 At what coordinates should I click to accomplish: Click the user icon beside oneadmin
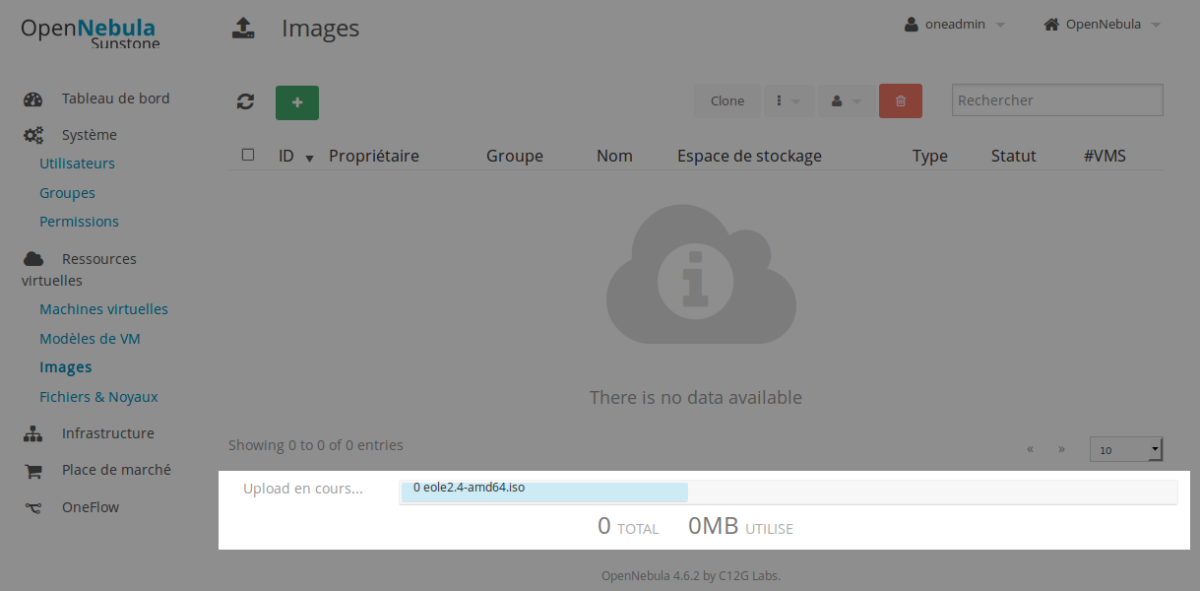coord(911,24)
